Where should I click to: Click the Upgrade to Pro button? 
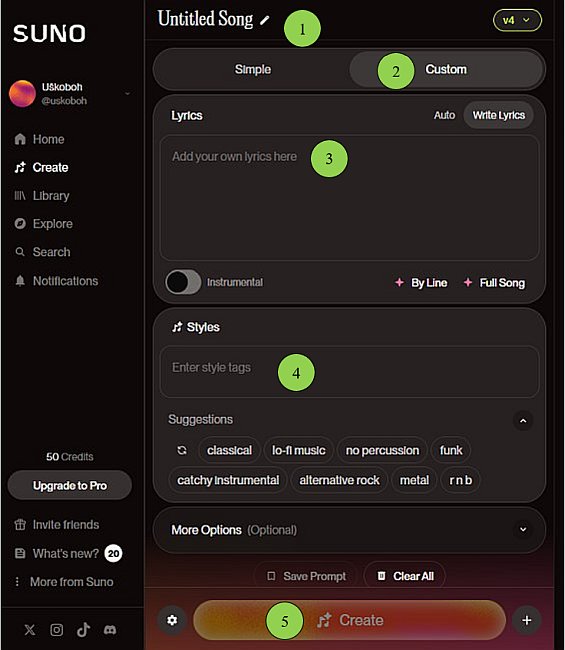click(x=70, y=485)
